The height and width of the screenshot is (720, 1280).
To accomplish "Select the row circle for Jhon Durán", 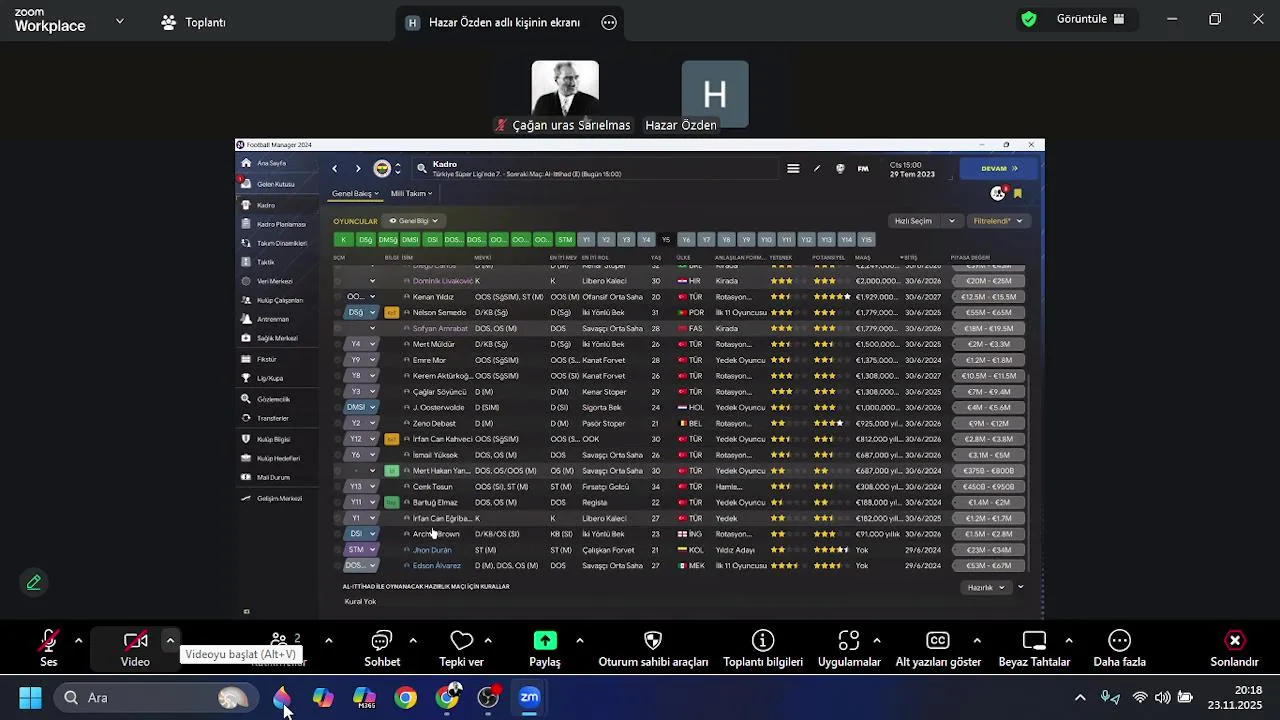I will (x=337, y=550).
